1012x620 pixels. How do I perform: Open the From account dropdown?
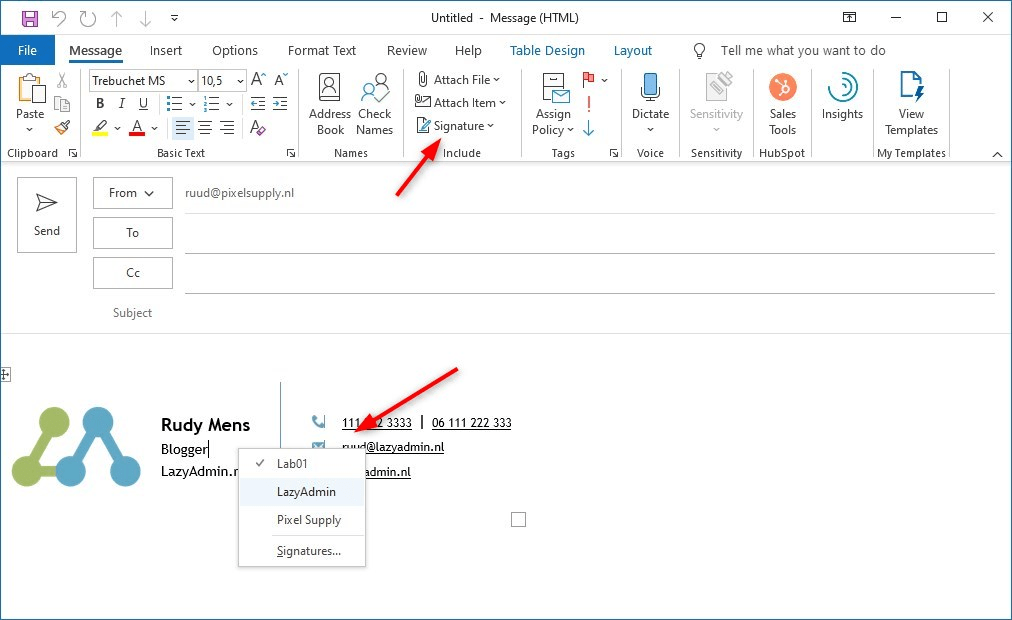[x=132, y=193]
